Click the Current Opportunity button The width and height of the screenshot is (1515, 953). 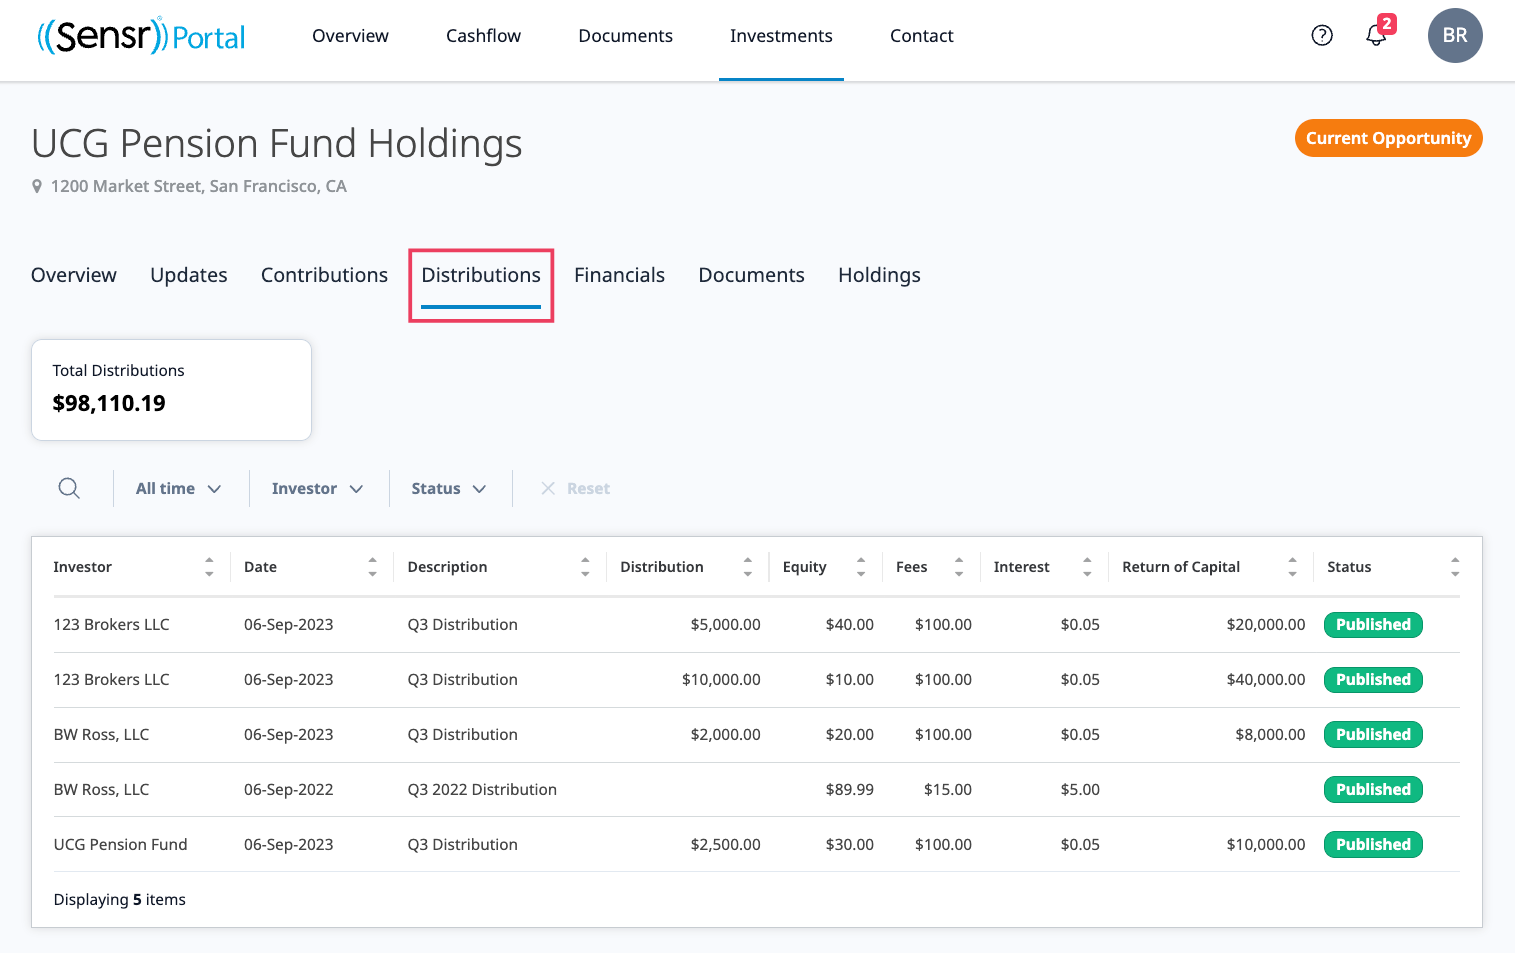pyautogui.click(x=1388, y=138)
